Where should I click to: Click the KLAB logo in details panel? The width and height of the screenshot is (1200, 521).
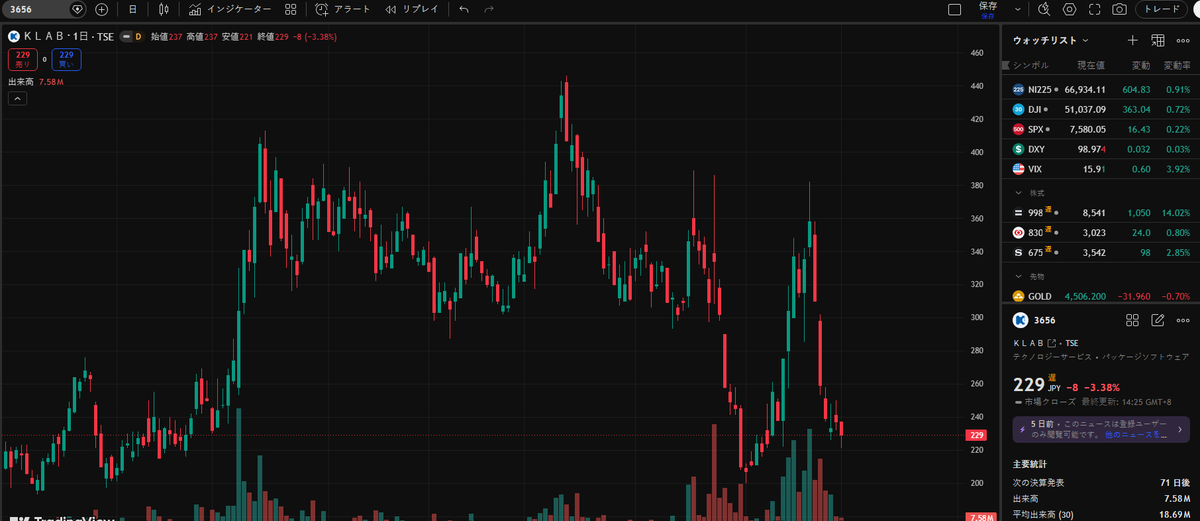[x=1020, y=321]
